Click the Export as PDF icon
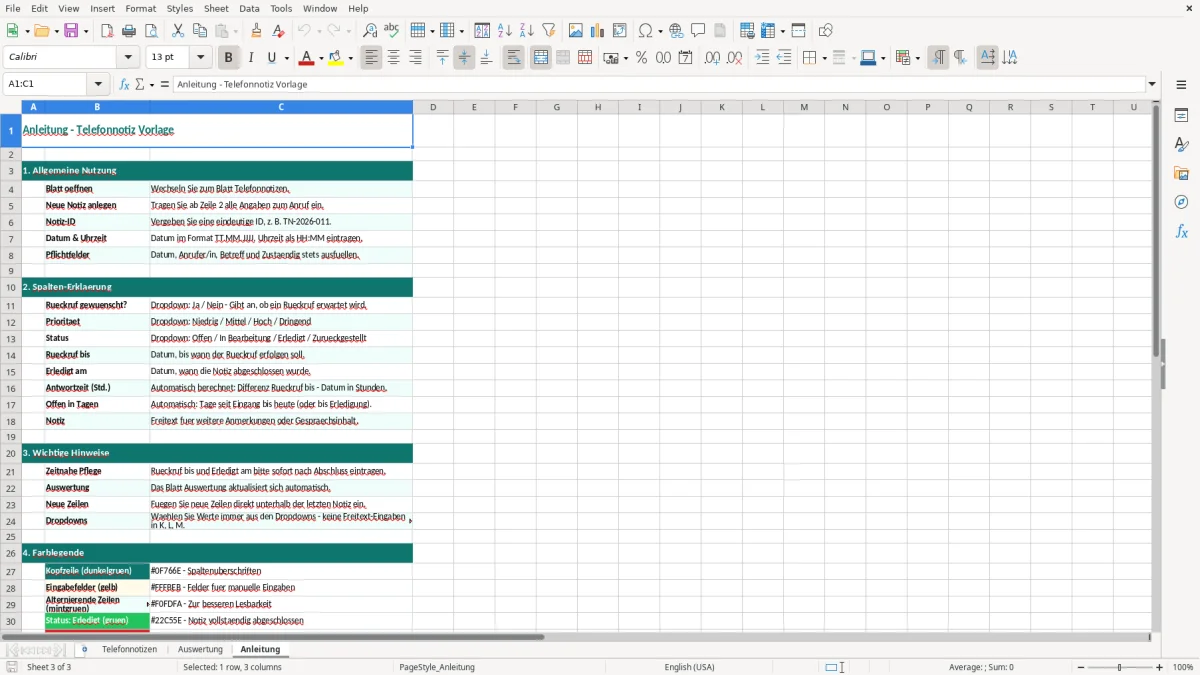 pyautogui.click(x=107, y=31)
